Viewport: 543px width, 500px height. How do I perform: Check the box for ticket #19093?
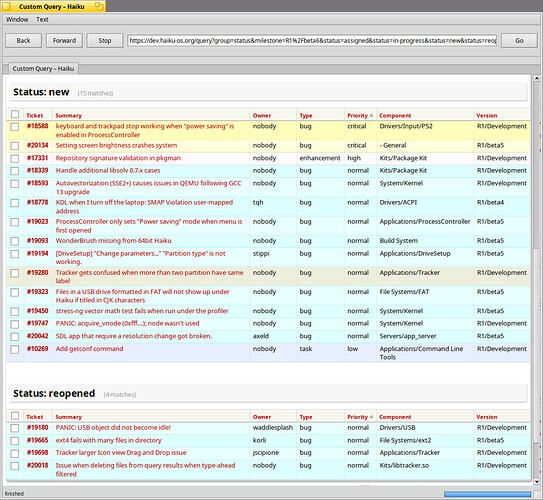point(15,241)
